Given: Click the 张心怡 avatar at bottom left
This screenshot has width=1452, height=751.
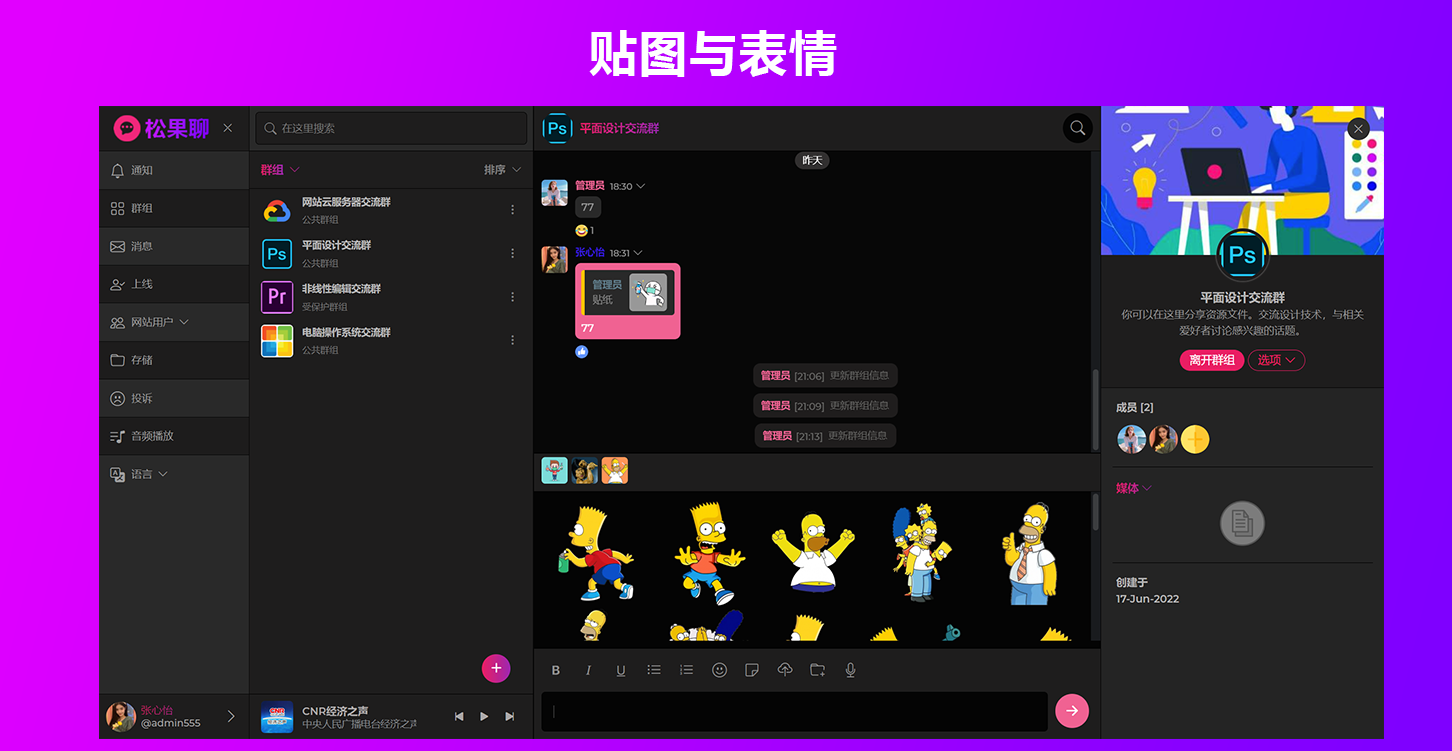Looking at the screenshot, I should [x=121, y=716].
